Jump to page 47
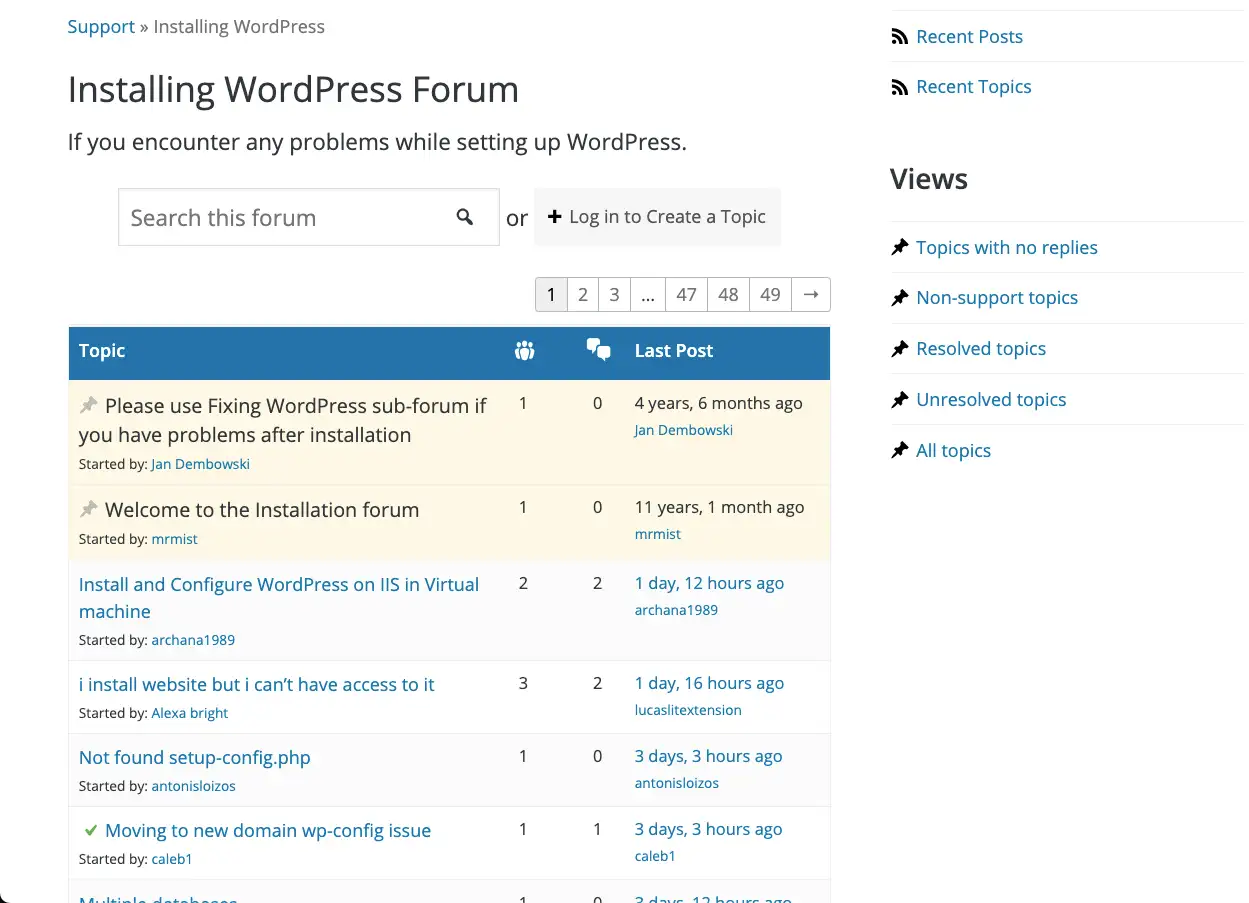Screen dimensions: 1249x903 pos(686,294)
